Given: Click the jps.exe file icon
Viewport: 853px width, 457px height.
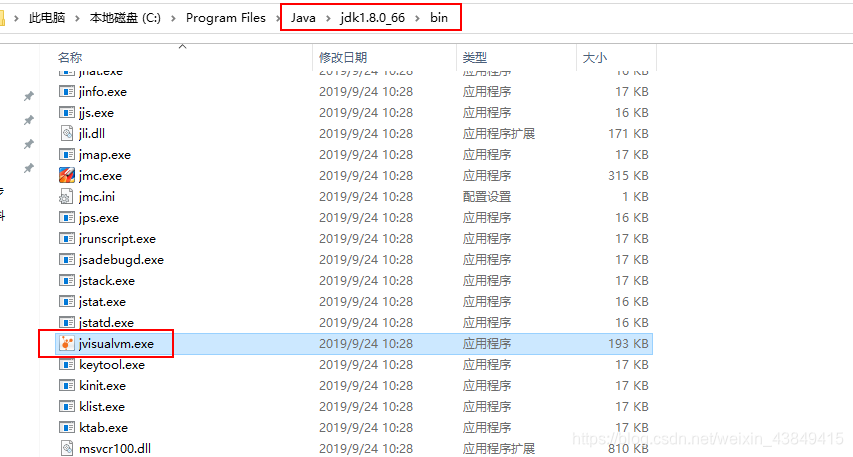Looking at the screenshot, I should pyautogui.click(x=66, y=218).
